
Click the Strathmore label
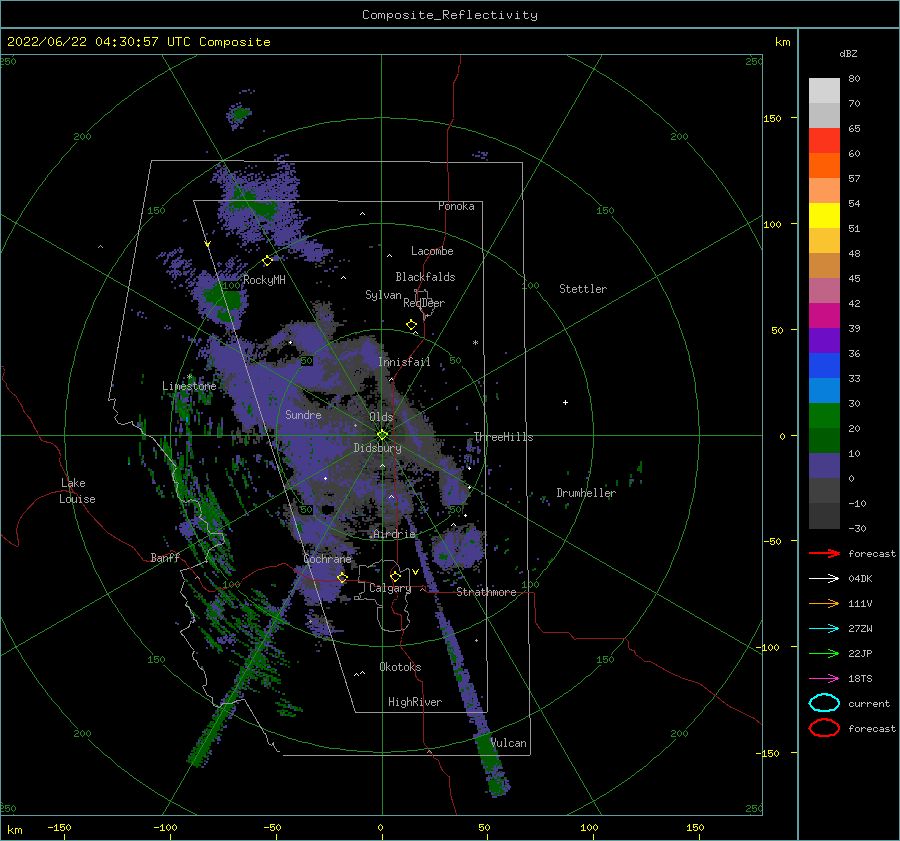tap(486, 592)
